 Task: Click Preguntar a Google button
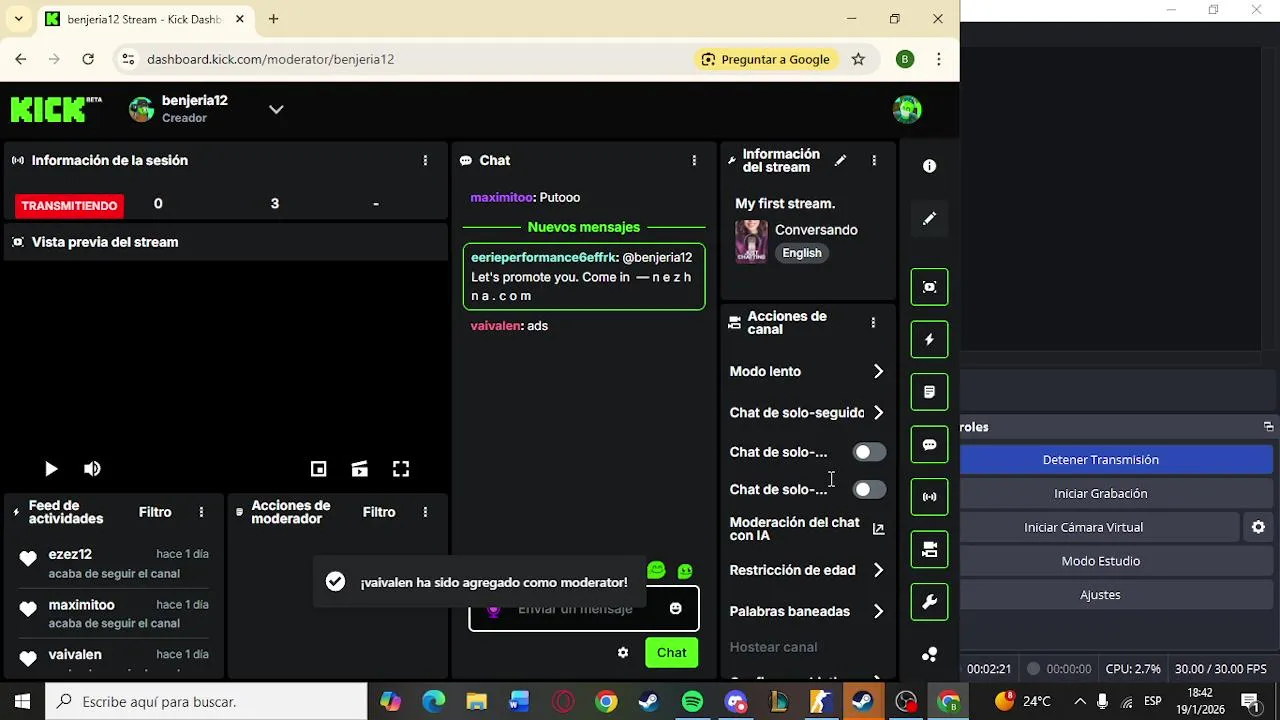click(x=766, y=59)
